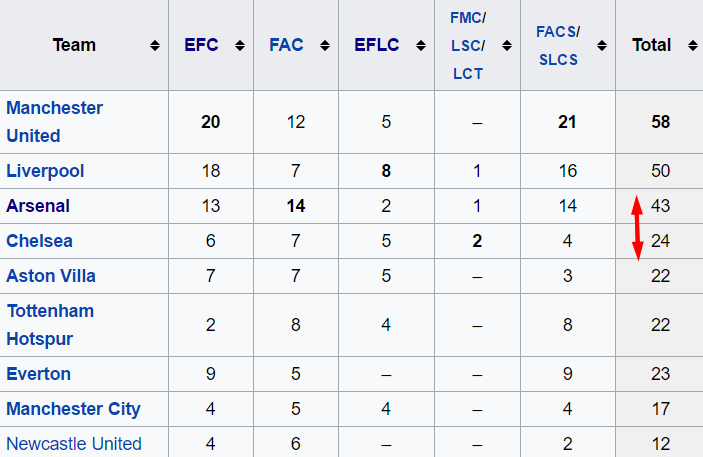Go to the Liverpool team page
Screen dimensions: 703x457
click(x=45, y=171)
